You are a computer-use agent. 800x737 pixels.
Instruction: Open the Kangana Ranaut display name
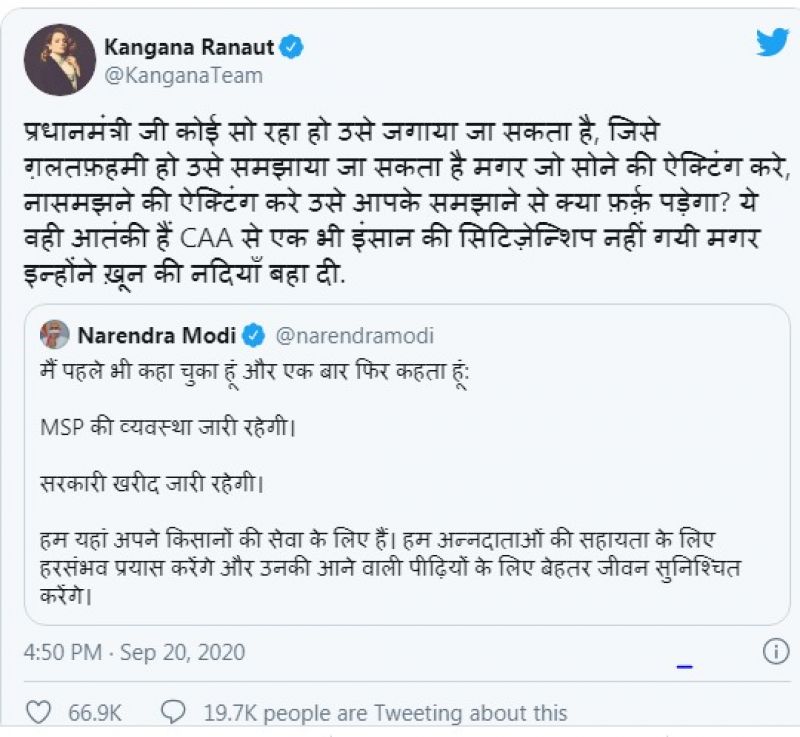[188, 46]
